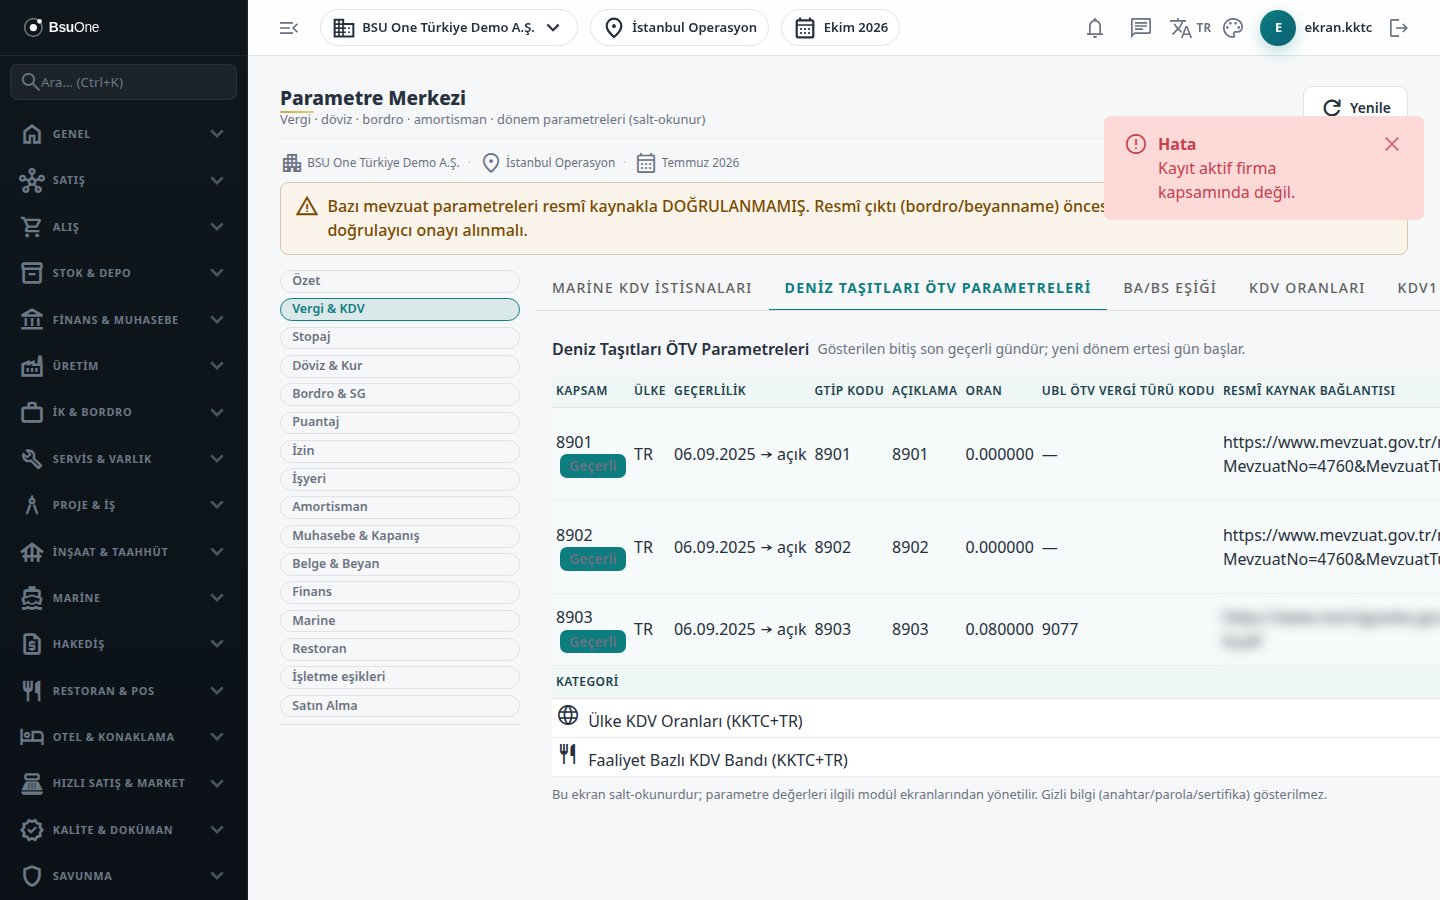
Task: Open the notifications bell
Action: pyautogui.click(x=1095, y=28)
